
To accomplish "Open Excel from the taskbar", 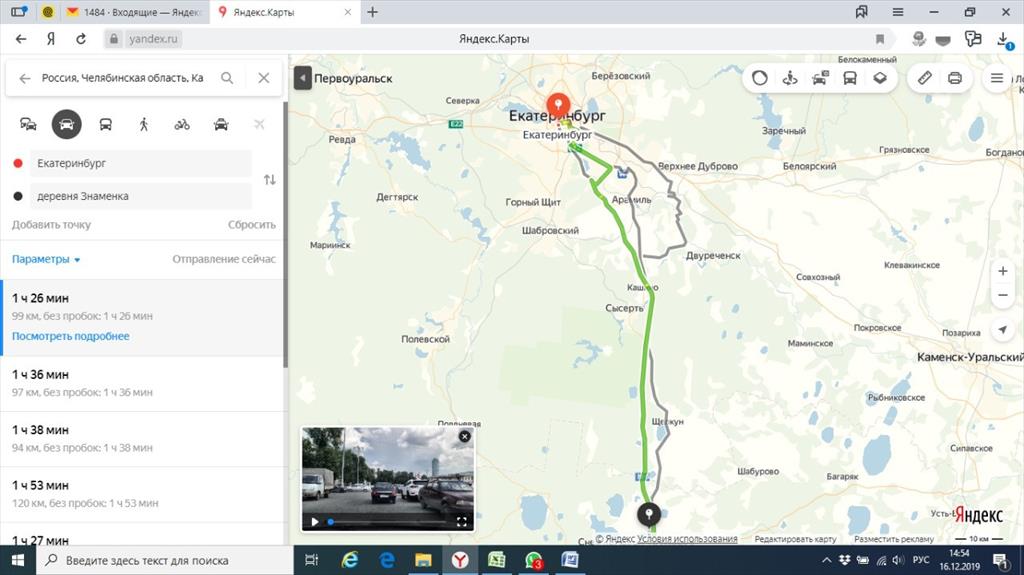I will (497, 560).
